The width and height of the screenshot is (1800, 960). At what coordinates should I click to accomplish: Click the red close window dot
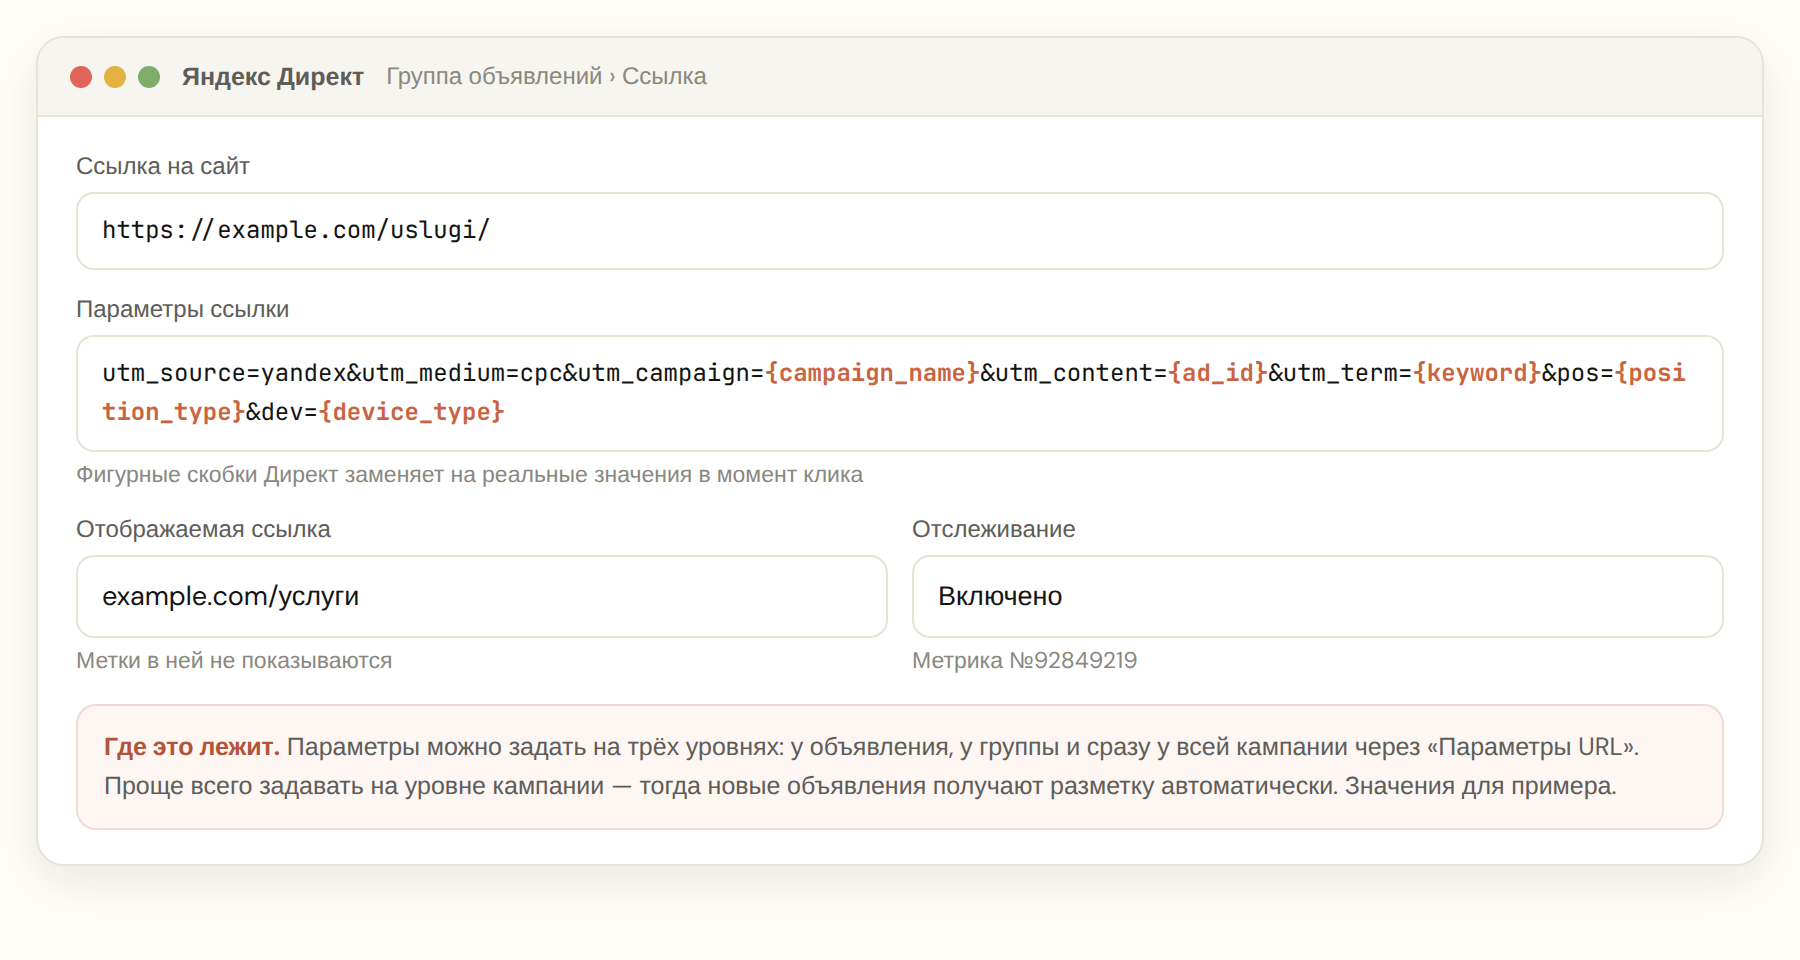tap(81, 77)
